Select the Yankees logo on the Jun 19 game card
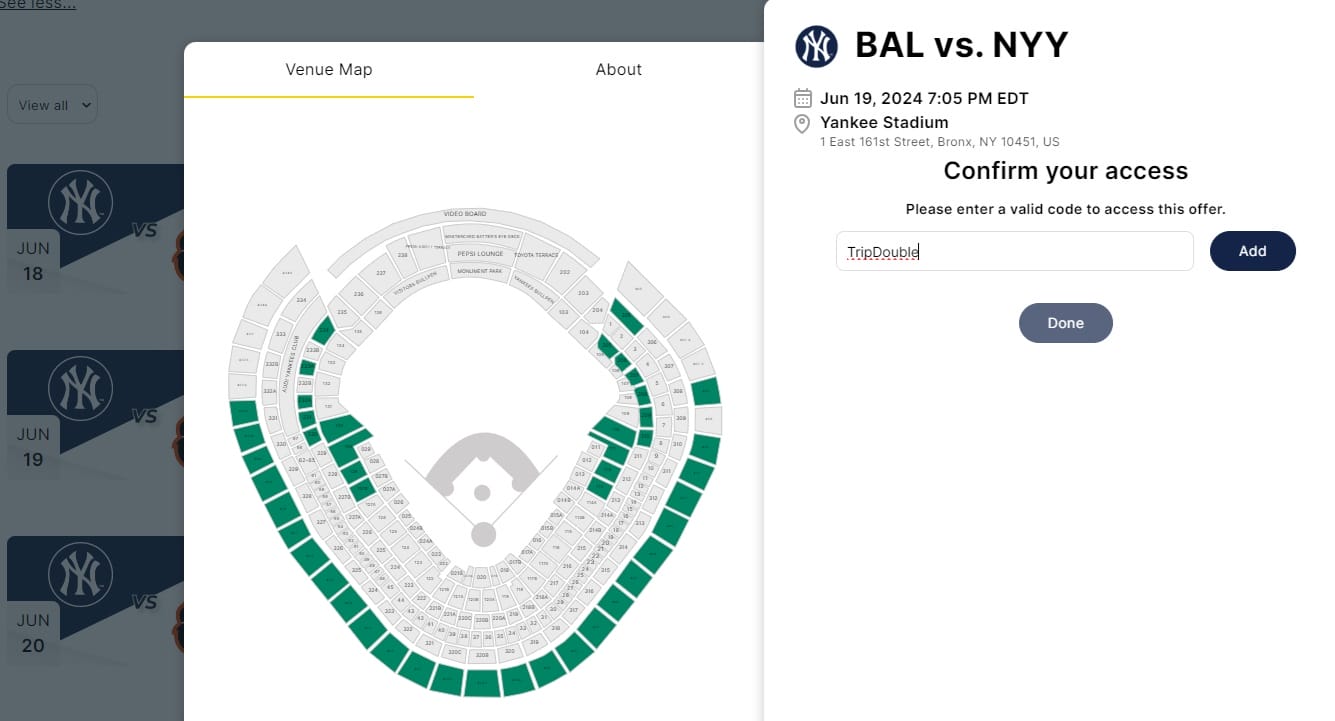Image resolution: width=1335 pixels, height=721 pixels. [80, 388]
